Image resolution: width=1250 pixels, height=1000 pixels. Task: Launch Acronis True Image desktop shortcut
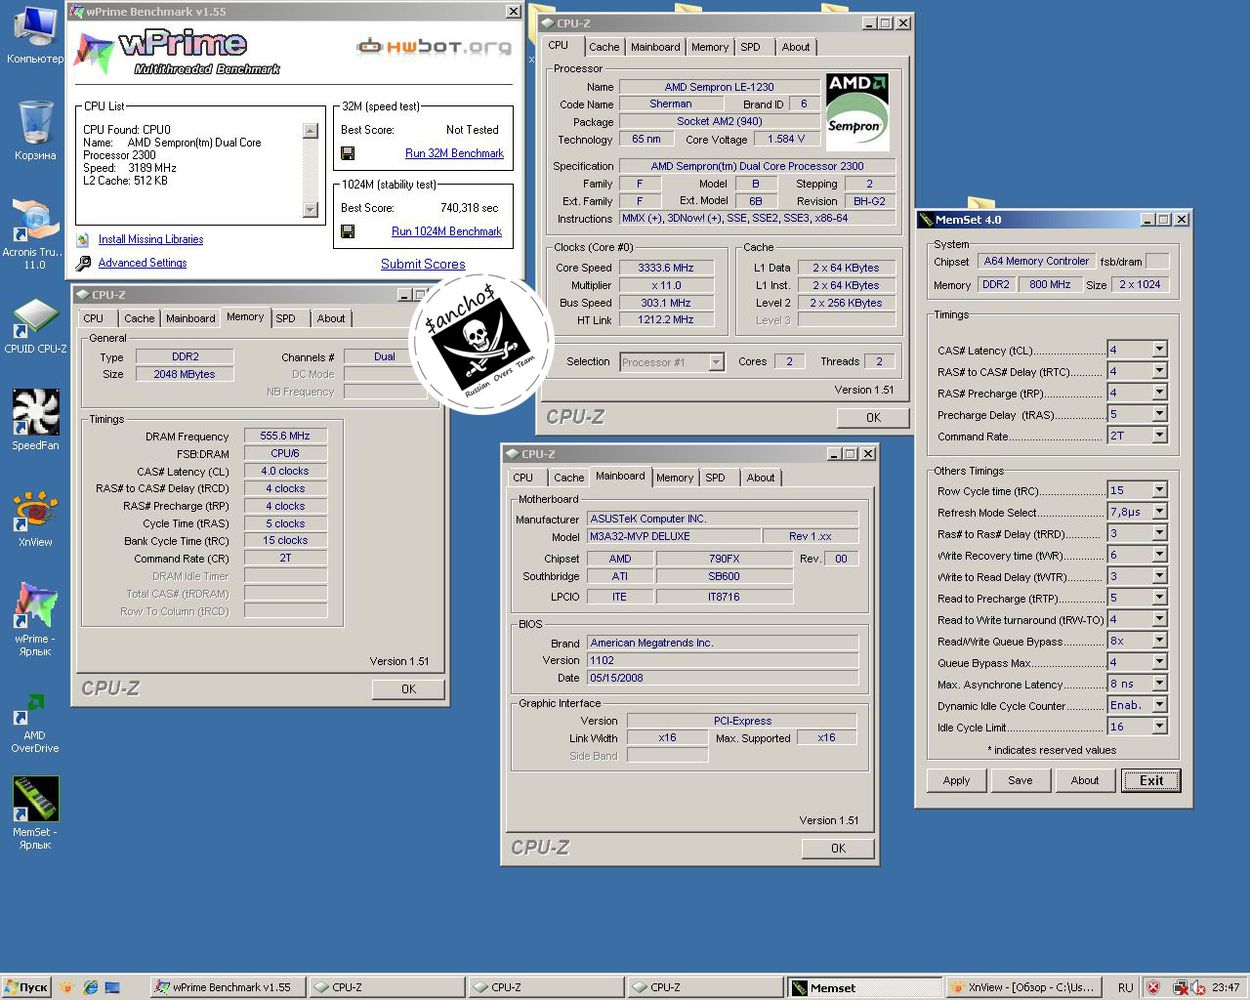click(35, 233)
